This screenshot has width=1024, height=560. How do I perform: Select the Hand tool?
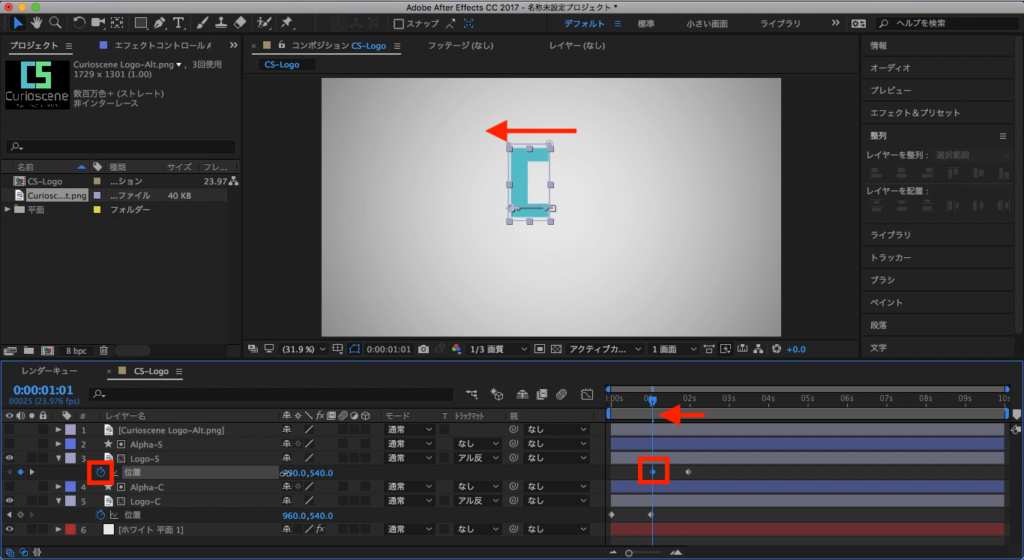(x=37, y=22)
